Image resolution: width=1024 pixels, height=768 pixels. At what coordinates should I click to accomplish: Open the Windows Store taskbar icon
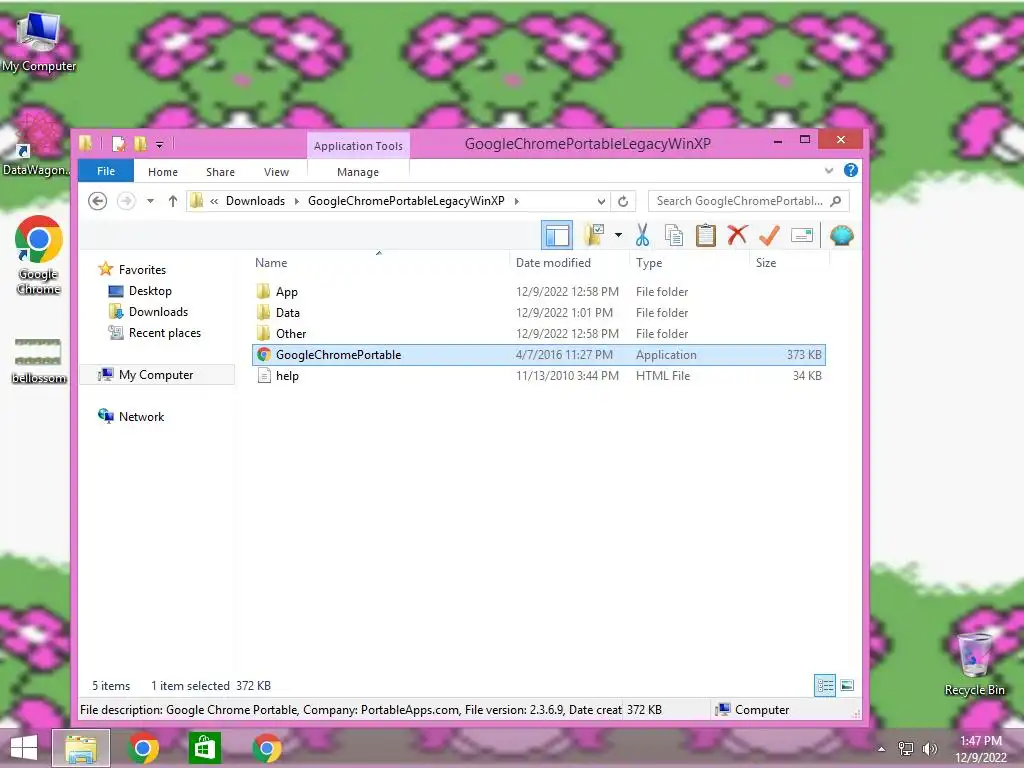coord(204,748)
